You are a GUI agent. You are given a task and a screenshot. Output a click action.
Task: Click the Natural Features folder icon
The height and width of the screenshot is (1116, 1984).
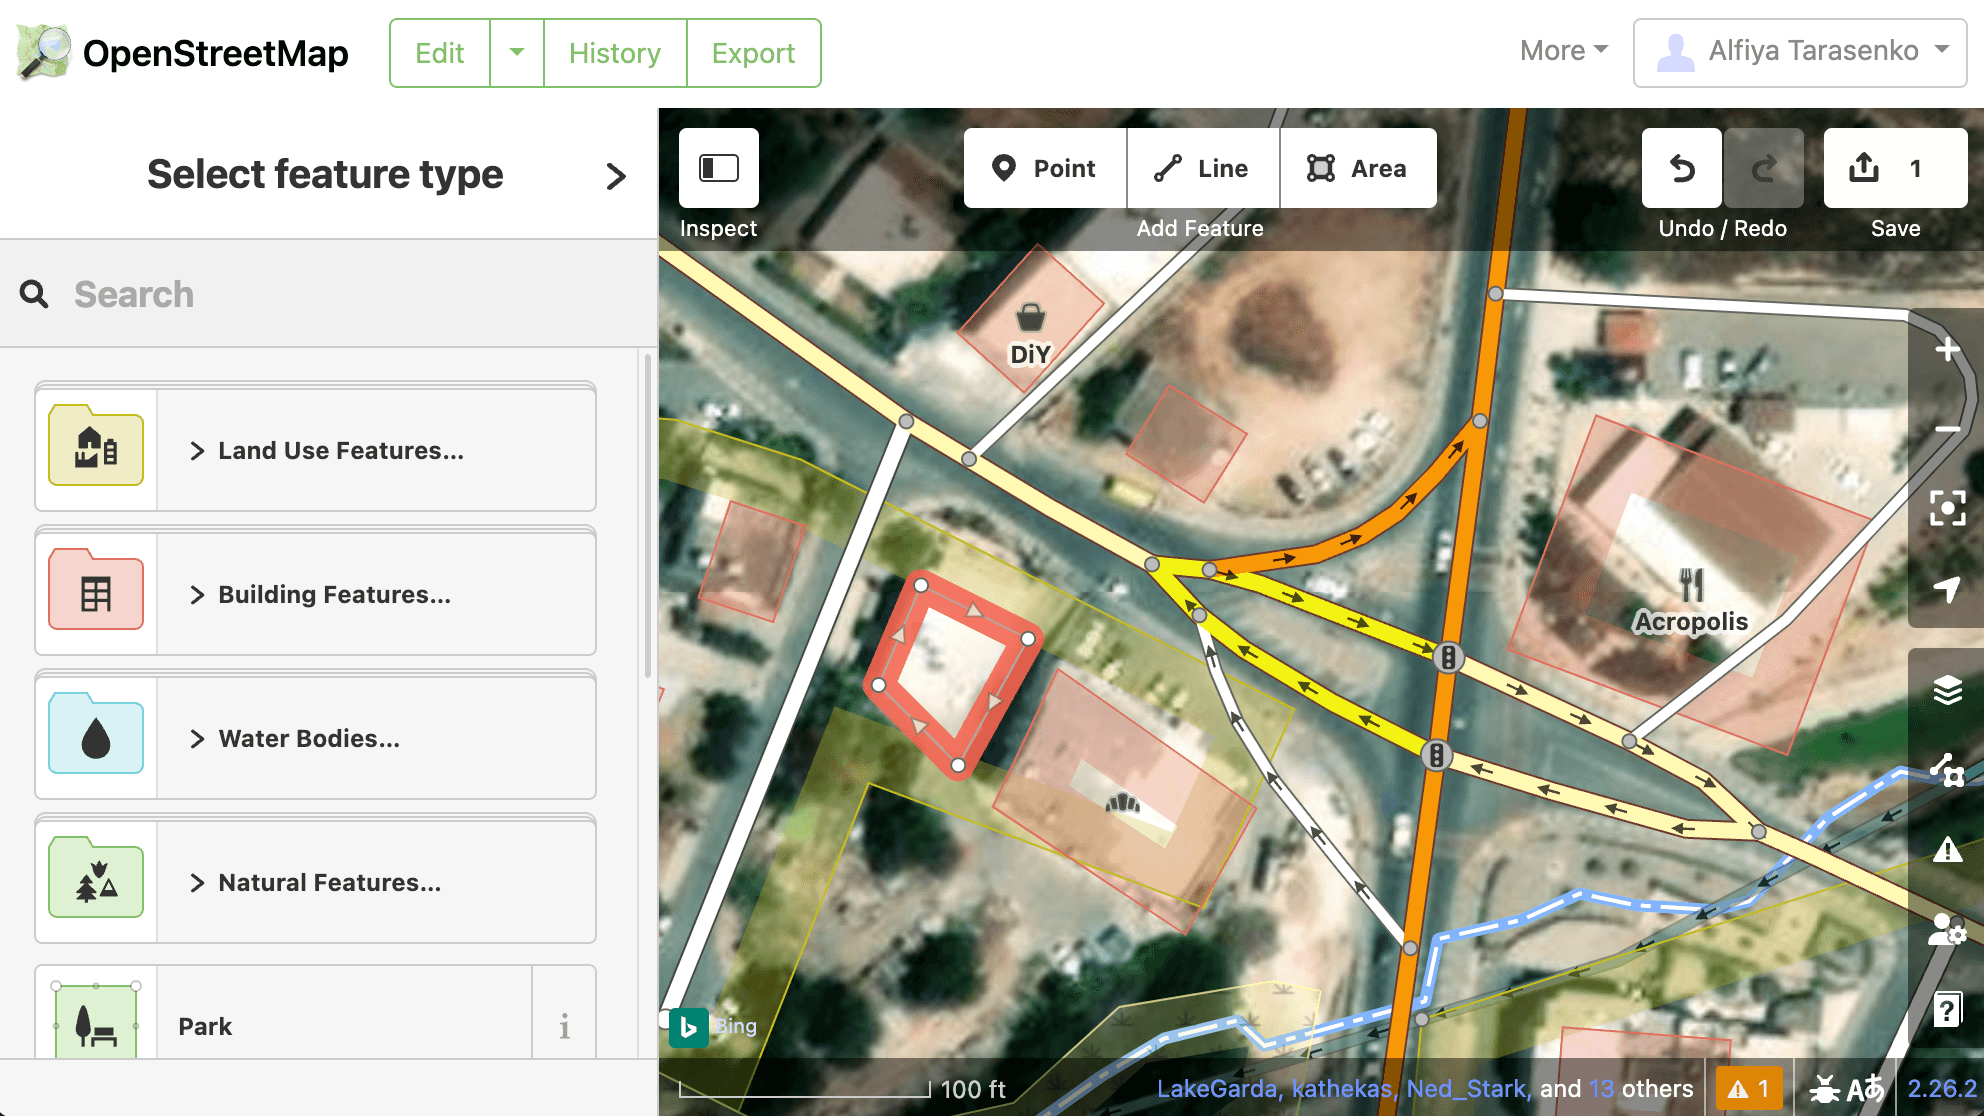point(96,878)
